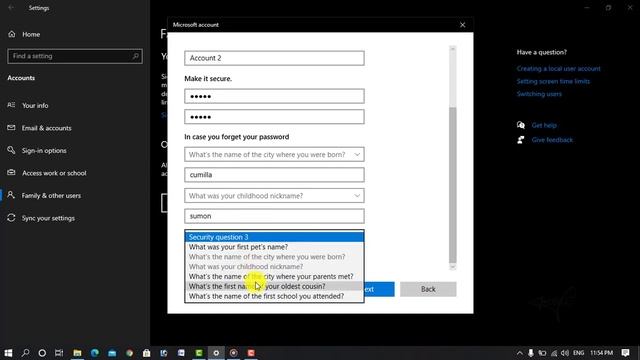This screenshot has width=640, height=360.
Task: Open the Get help link
Action: point(544,125)
